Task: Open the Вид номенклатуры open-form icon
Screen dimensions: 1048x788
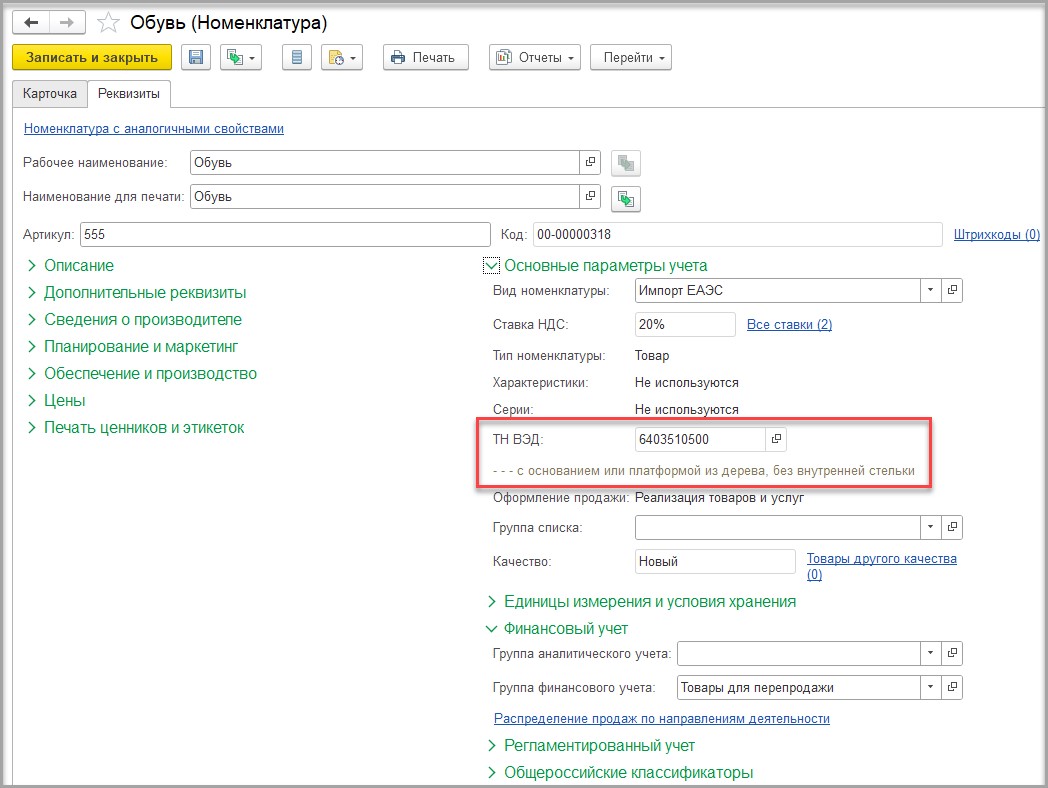Action: (952, 290)
